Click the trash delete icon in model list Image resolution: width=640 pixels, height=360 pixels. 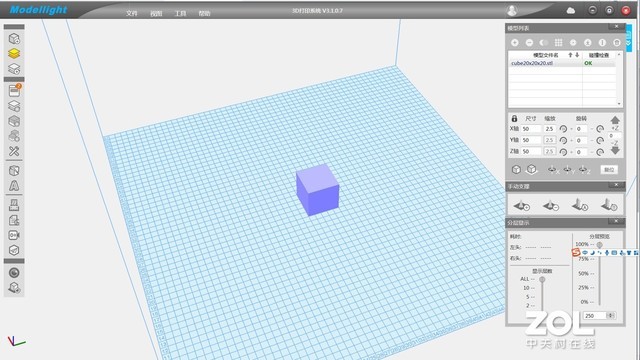pos(617,42)
